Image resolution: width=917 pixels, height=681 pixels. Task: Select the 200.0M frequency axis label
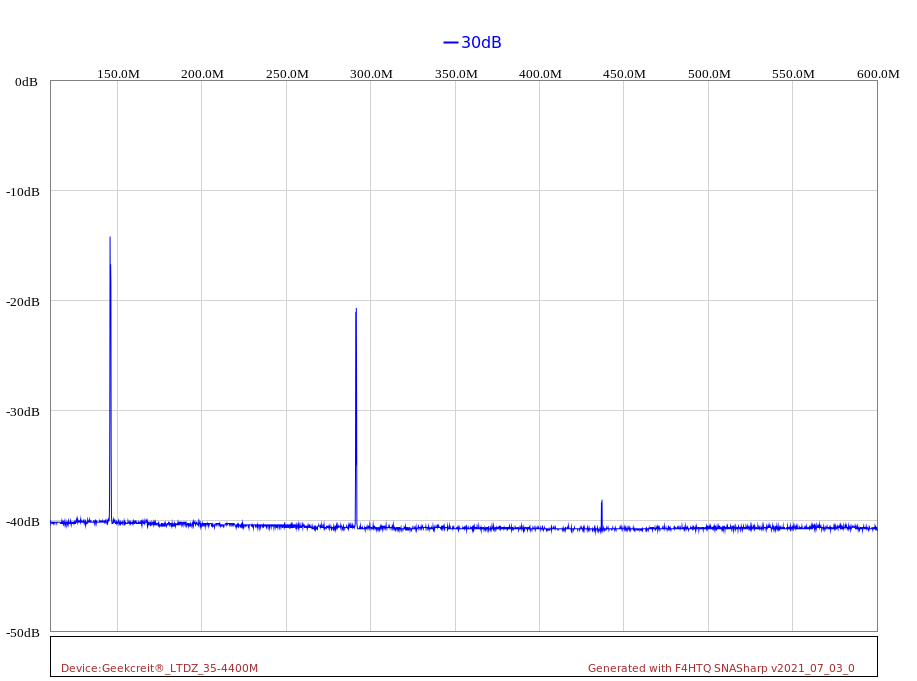coord(202,74)
